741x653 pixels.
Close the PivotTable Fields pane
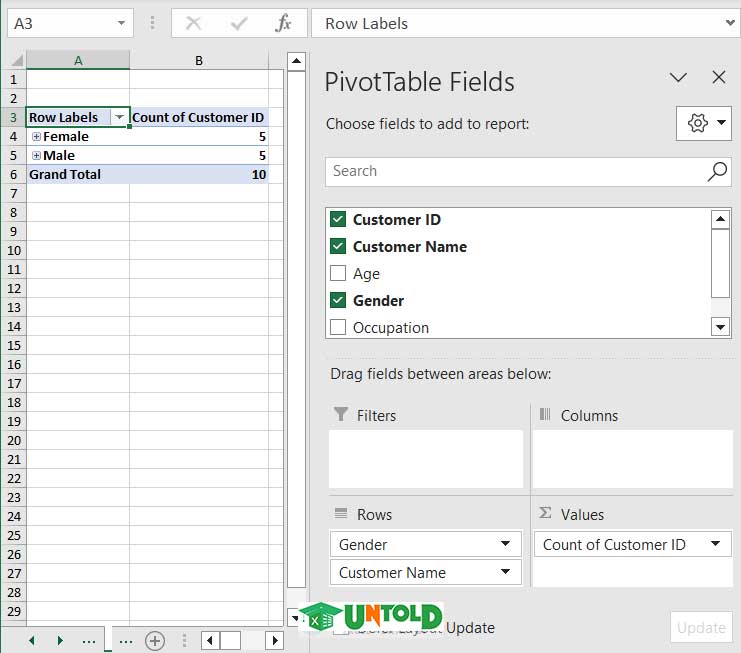tap(719, 77)
